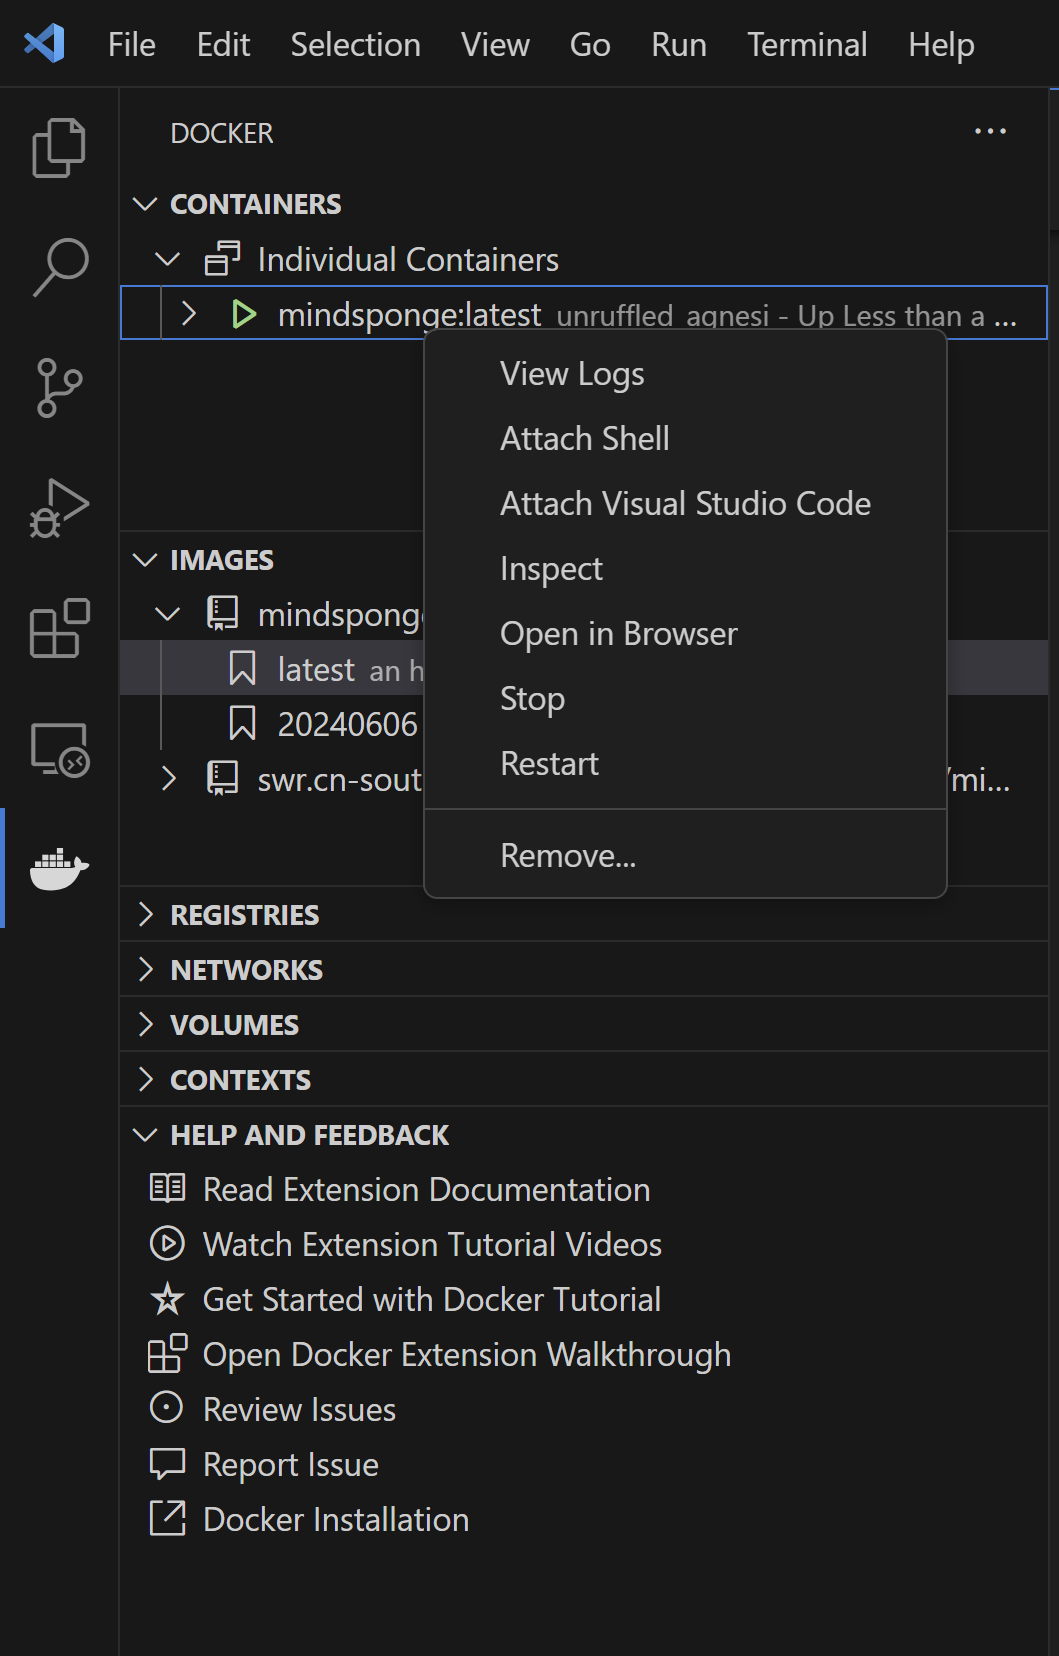Click Read Extension Documentation link
Image resolution: width=1059 pixels, height=1656 pixels.
[426, 1190]
